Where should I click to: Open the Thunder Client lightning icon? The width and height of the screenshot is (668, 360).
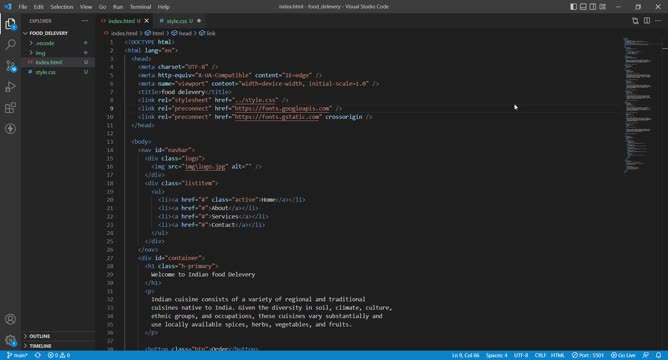click(x=10, y=128)
